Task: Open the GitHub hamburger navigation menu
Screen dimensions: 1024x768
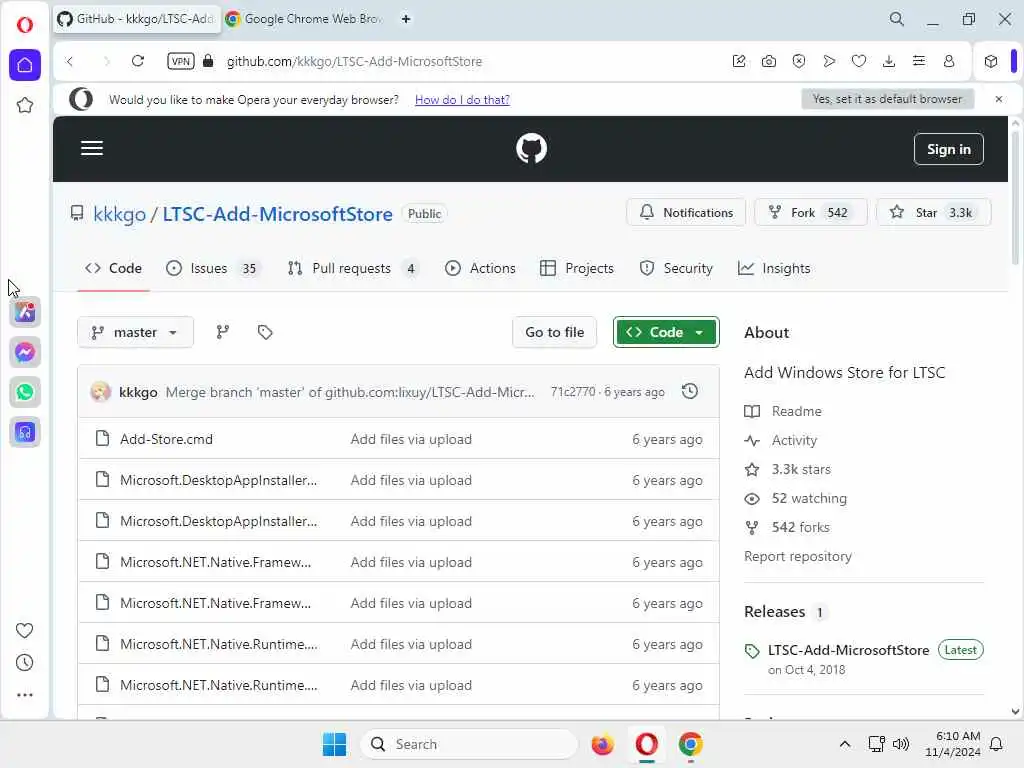Action: coord(92,148)
